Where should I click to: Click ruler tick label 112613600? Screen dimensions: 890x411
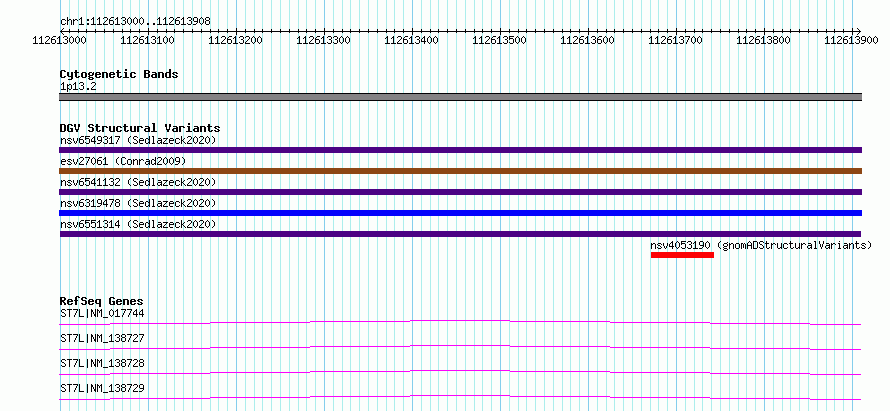587,40
